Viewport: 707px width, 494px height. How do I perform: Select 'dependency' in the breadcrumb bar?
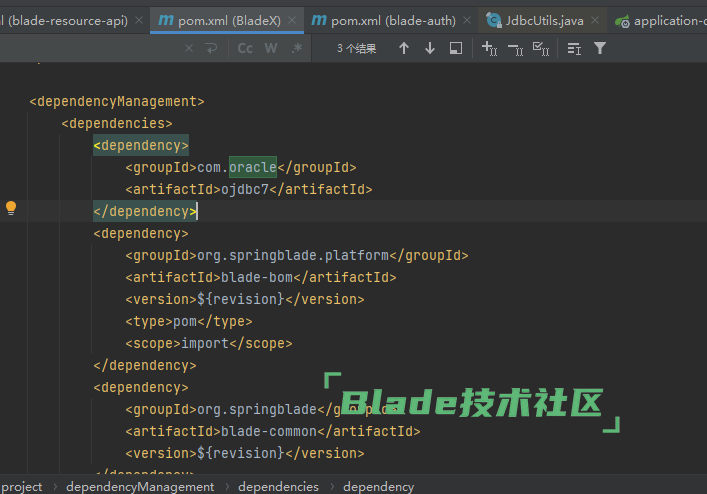point(378,487)
